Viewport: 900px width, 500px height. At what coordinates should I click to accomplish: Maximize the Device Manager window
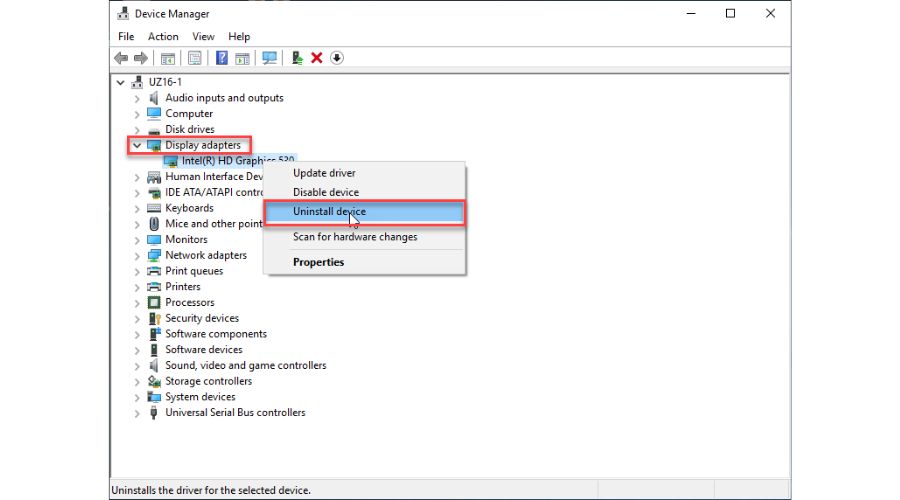tap(730, 13)
